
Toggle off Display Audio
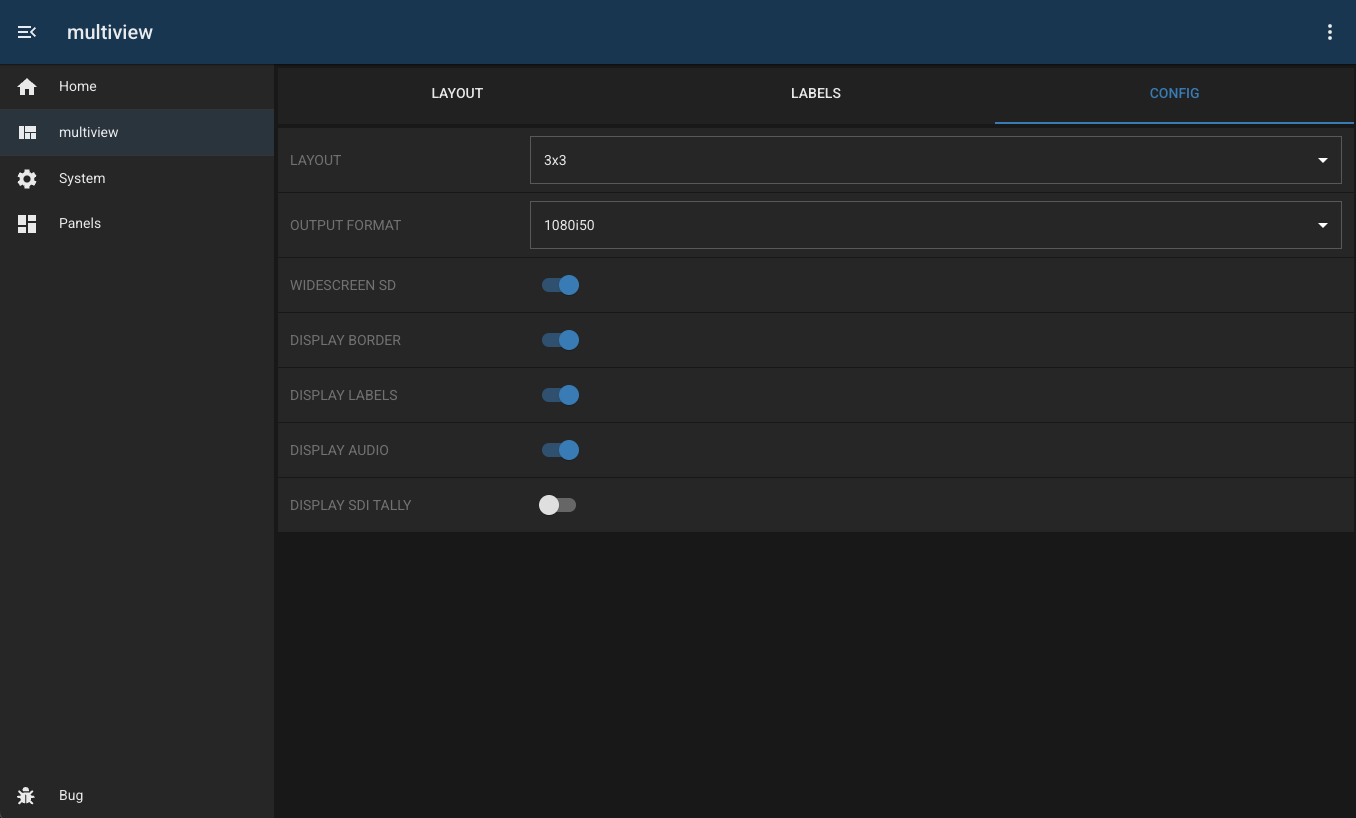click(x=560, y=450)
